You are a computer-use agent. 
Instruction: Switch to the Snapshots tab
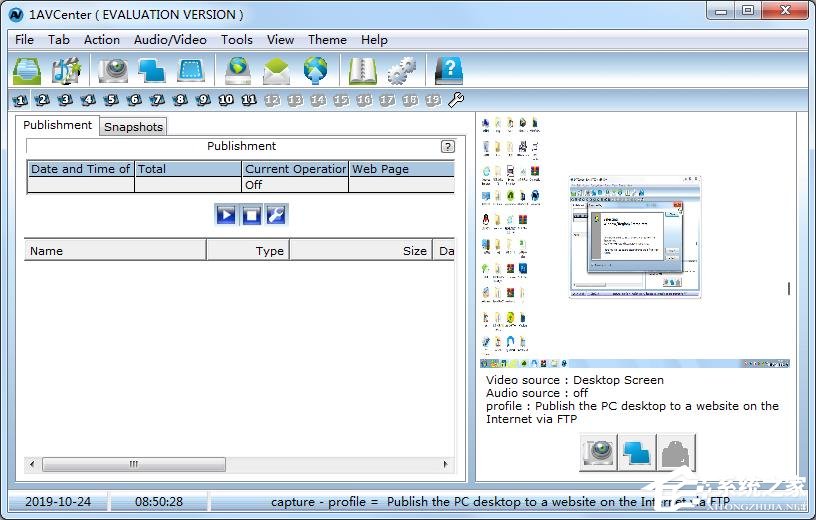tap(133, 127)
